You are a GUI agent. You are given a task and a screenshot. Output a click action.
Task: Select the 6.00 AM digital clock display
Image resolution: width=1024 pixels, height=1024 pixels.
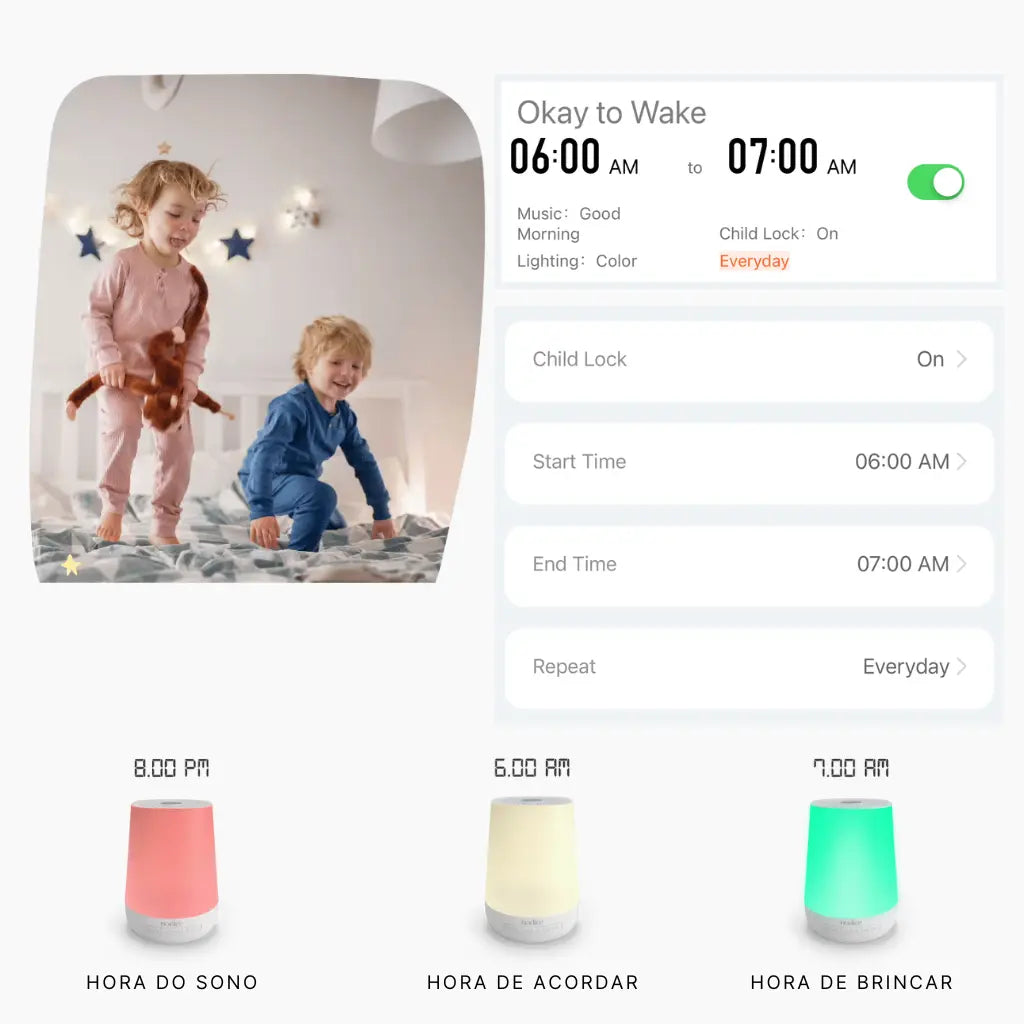pyautogui.click(x=532, y=767)
